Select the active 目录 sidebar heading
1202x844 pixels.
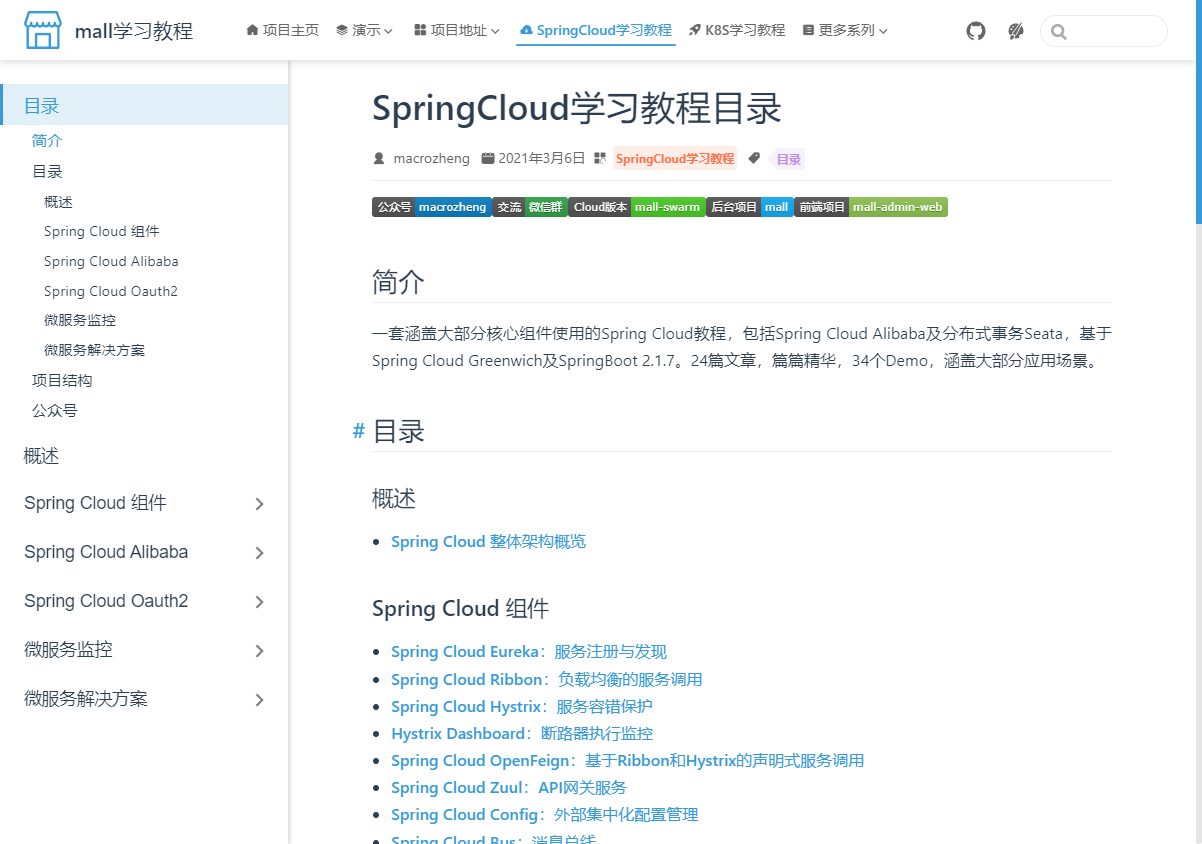(x=144, y=105)
